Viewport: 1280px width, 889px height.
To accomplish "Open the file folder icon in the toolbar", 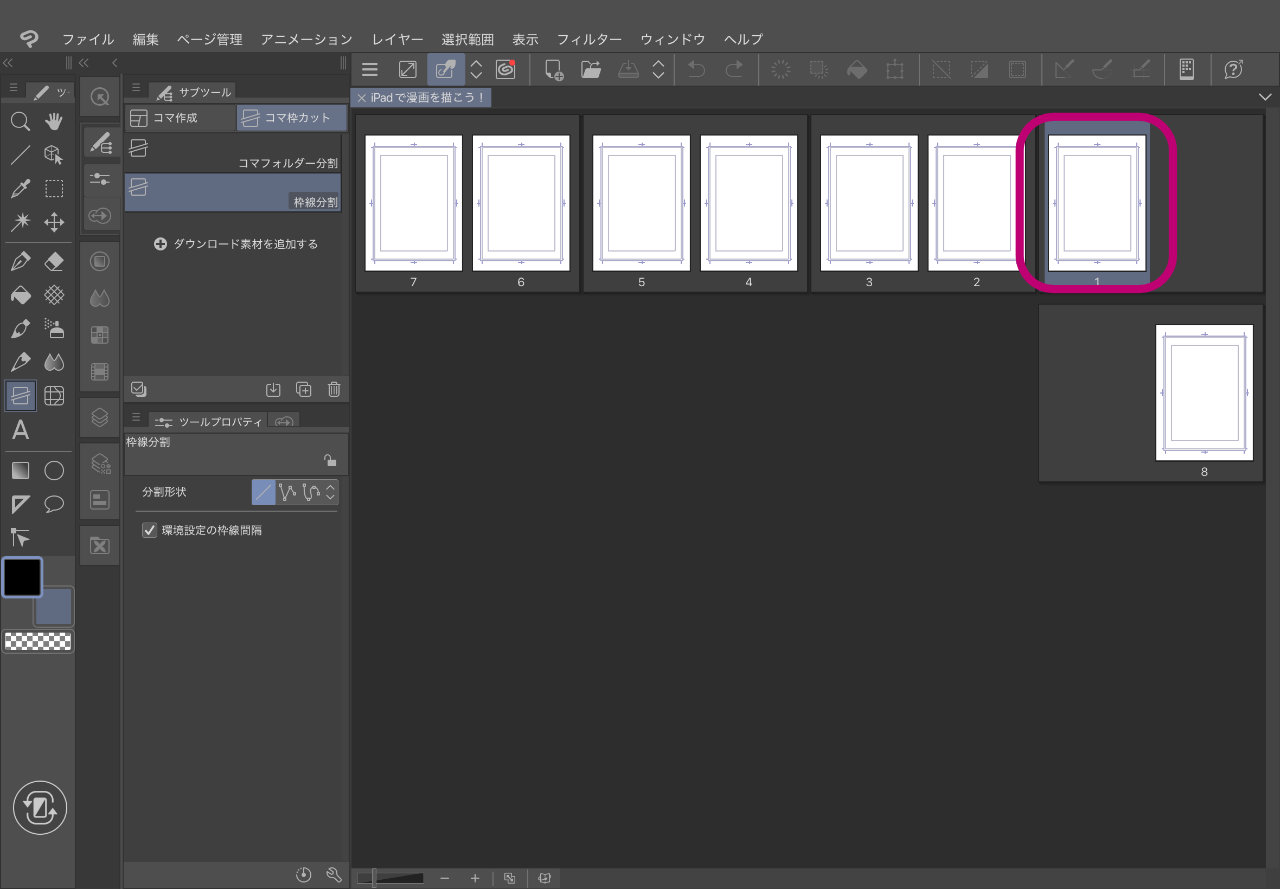I will pos(591,69).
